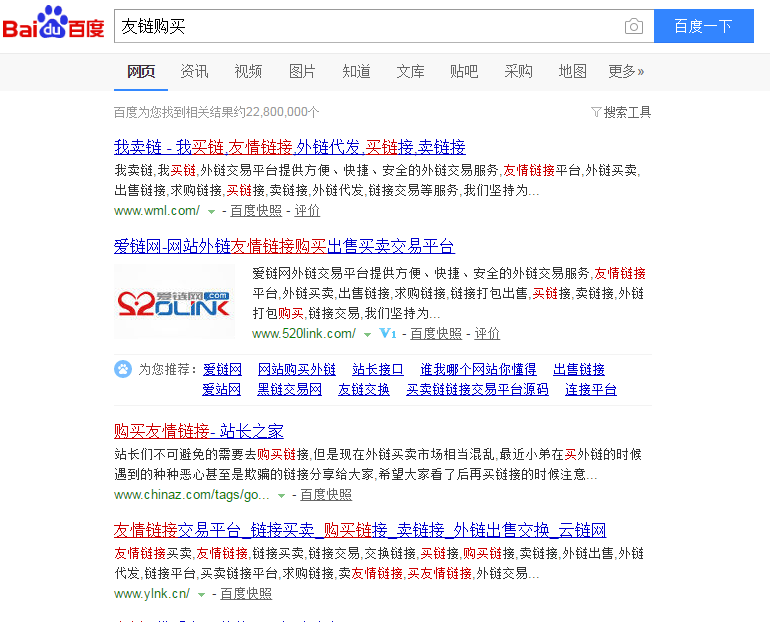Expand dropdown arrow next to www.ylnk.cn
The width and height of the screenshot is (770, 622).
click(x=201, y=595)
